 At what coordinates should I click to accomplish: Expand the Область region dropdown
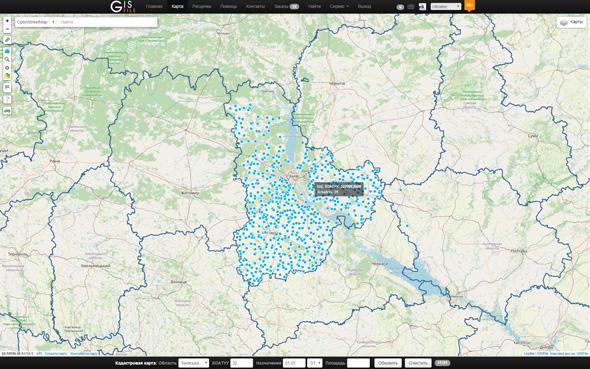[x=194, y=363]
